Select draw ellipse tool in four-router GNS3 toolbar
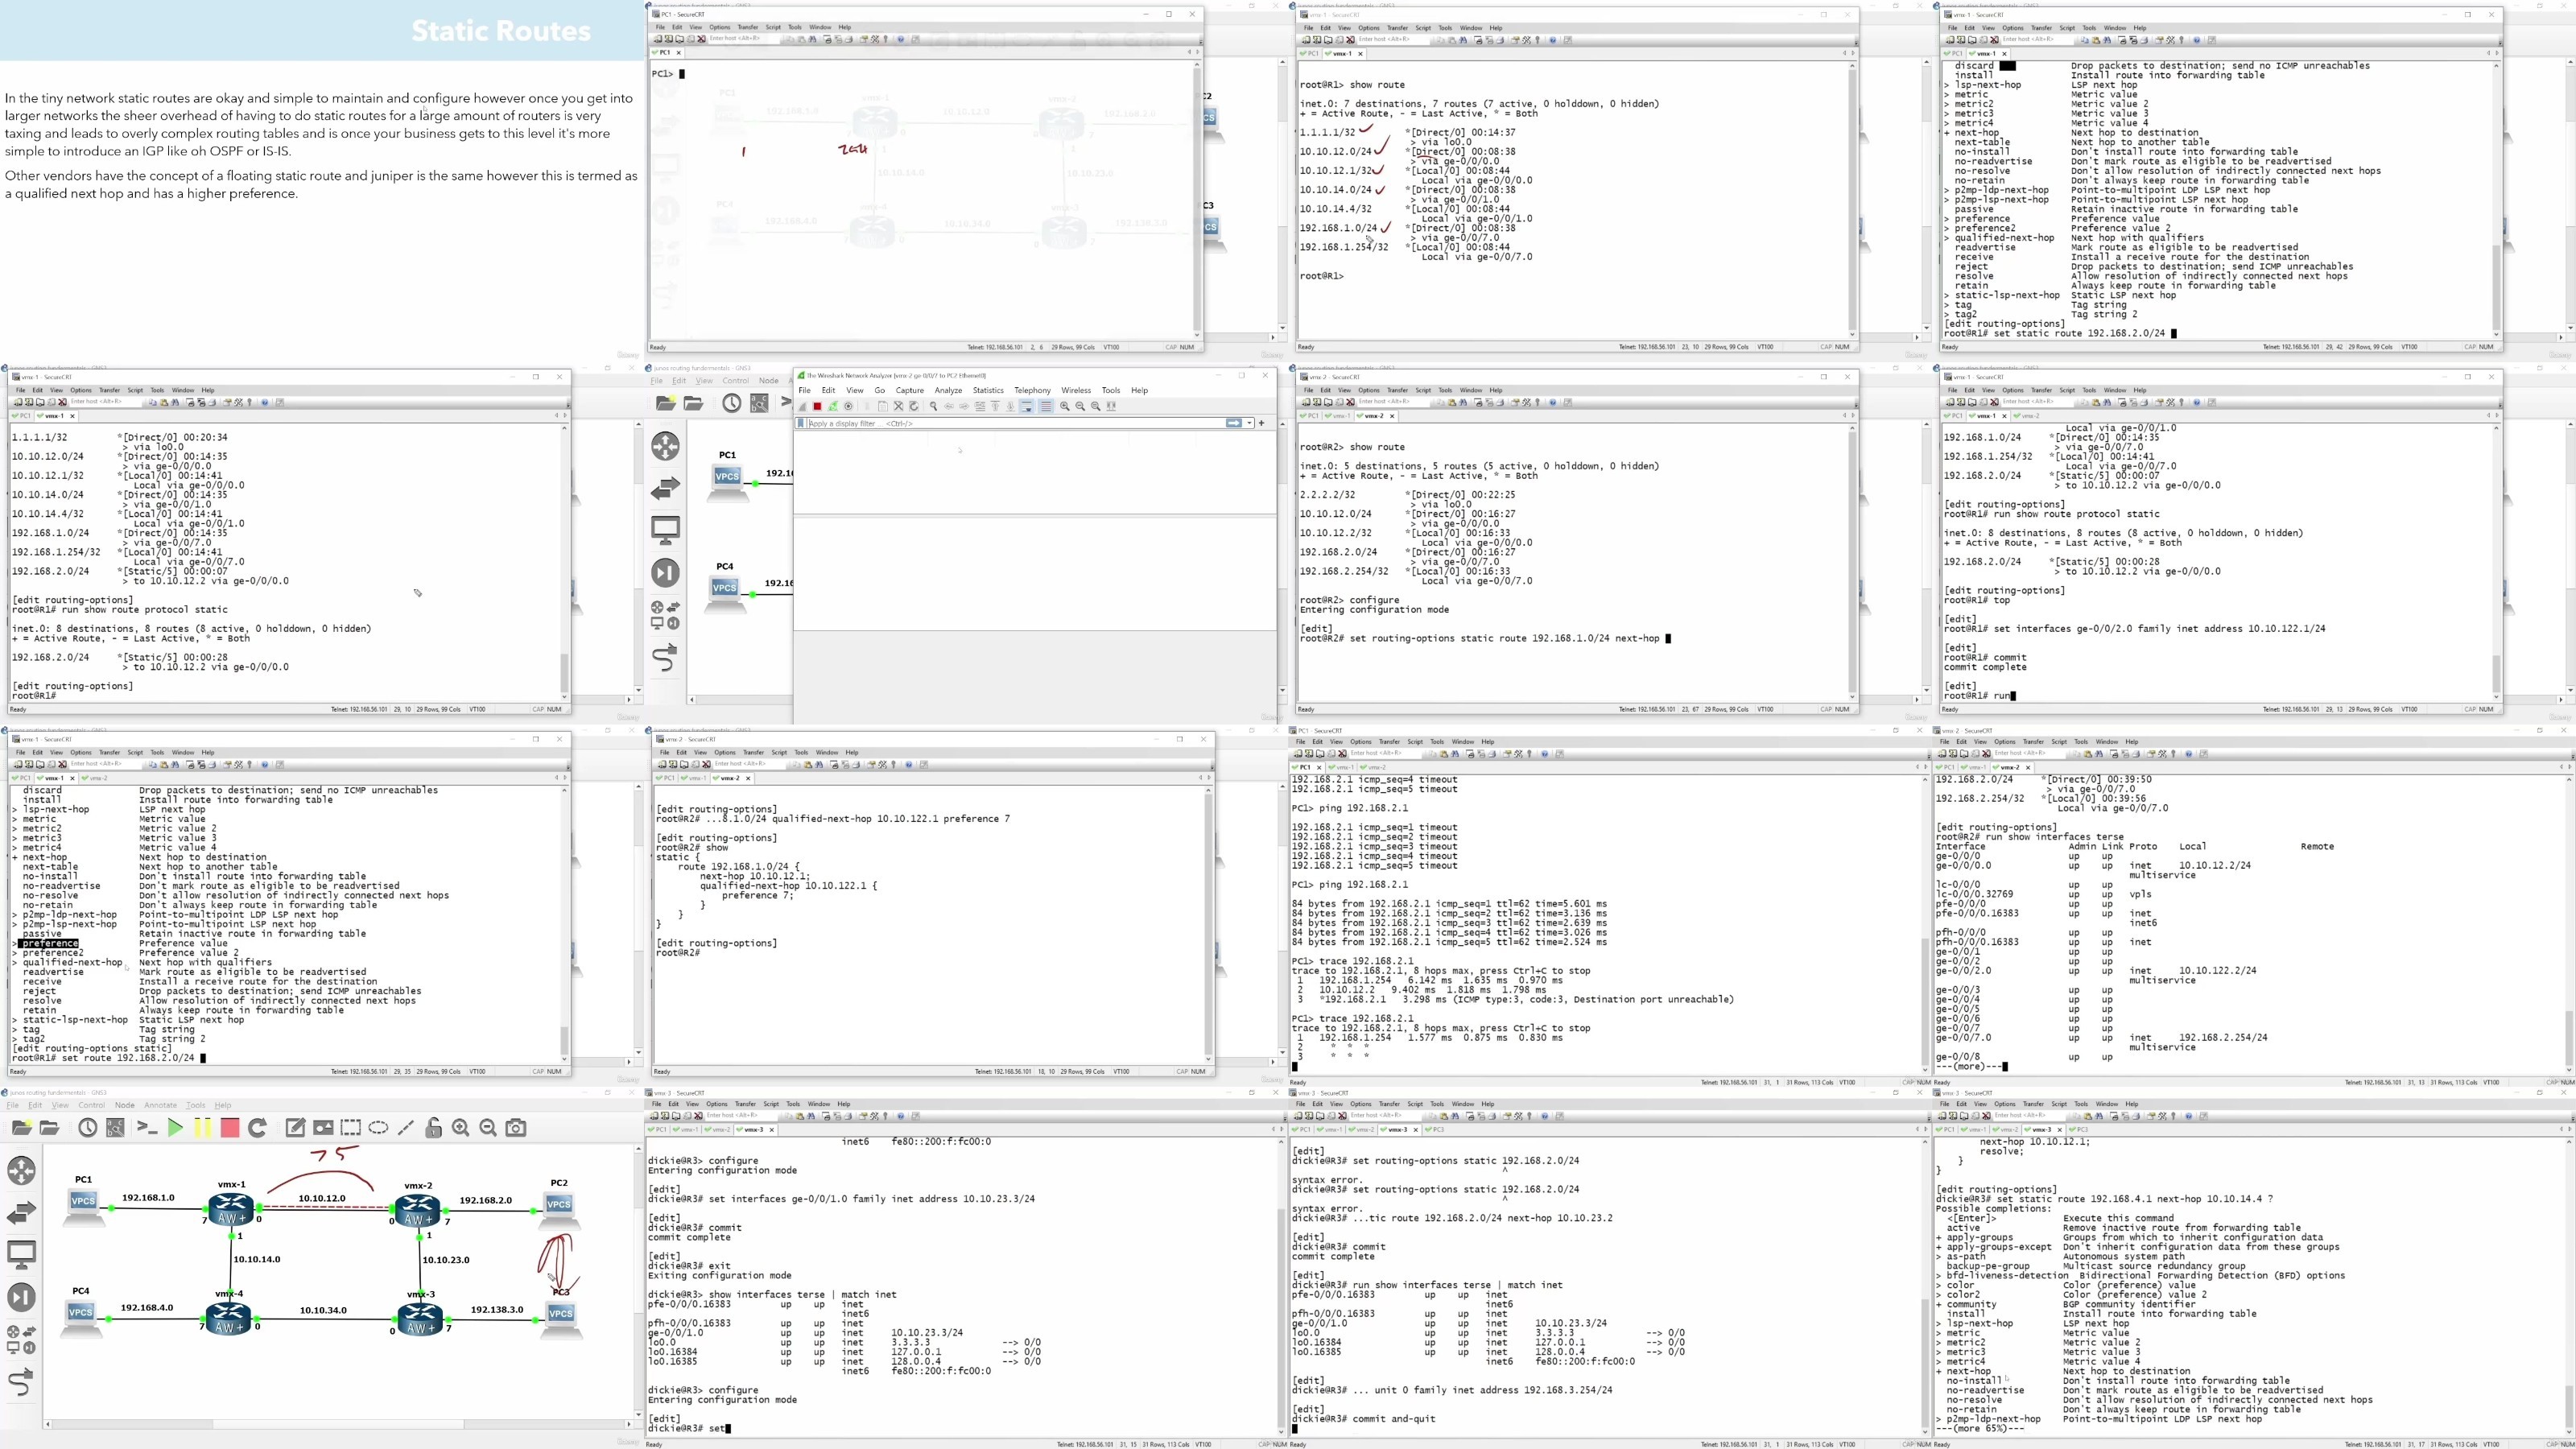Image resolution: width=2576 pixels, height=1449 pixels. (378, 1128)
